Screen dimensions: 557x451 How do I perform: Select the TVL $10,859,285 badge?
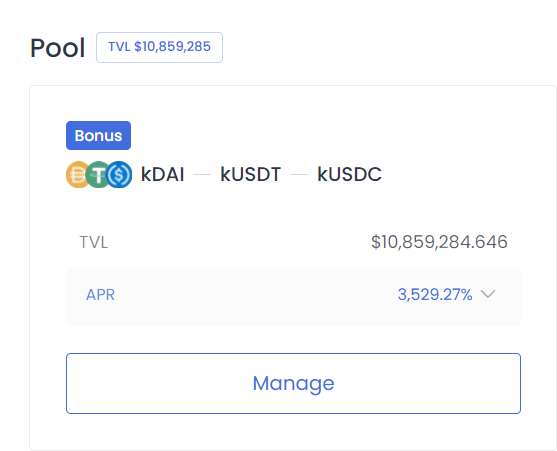[x=159, y=47]
